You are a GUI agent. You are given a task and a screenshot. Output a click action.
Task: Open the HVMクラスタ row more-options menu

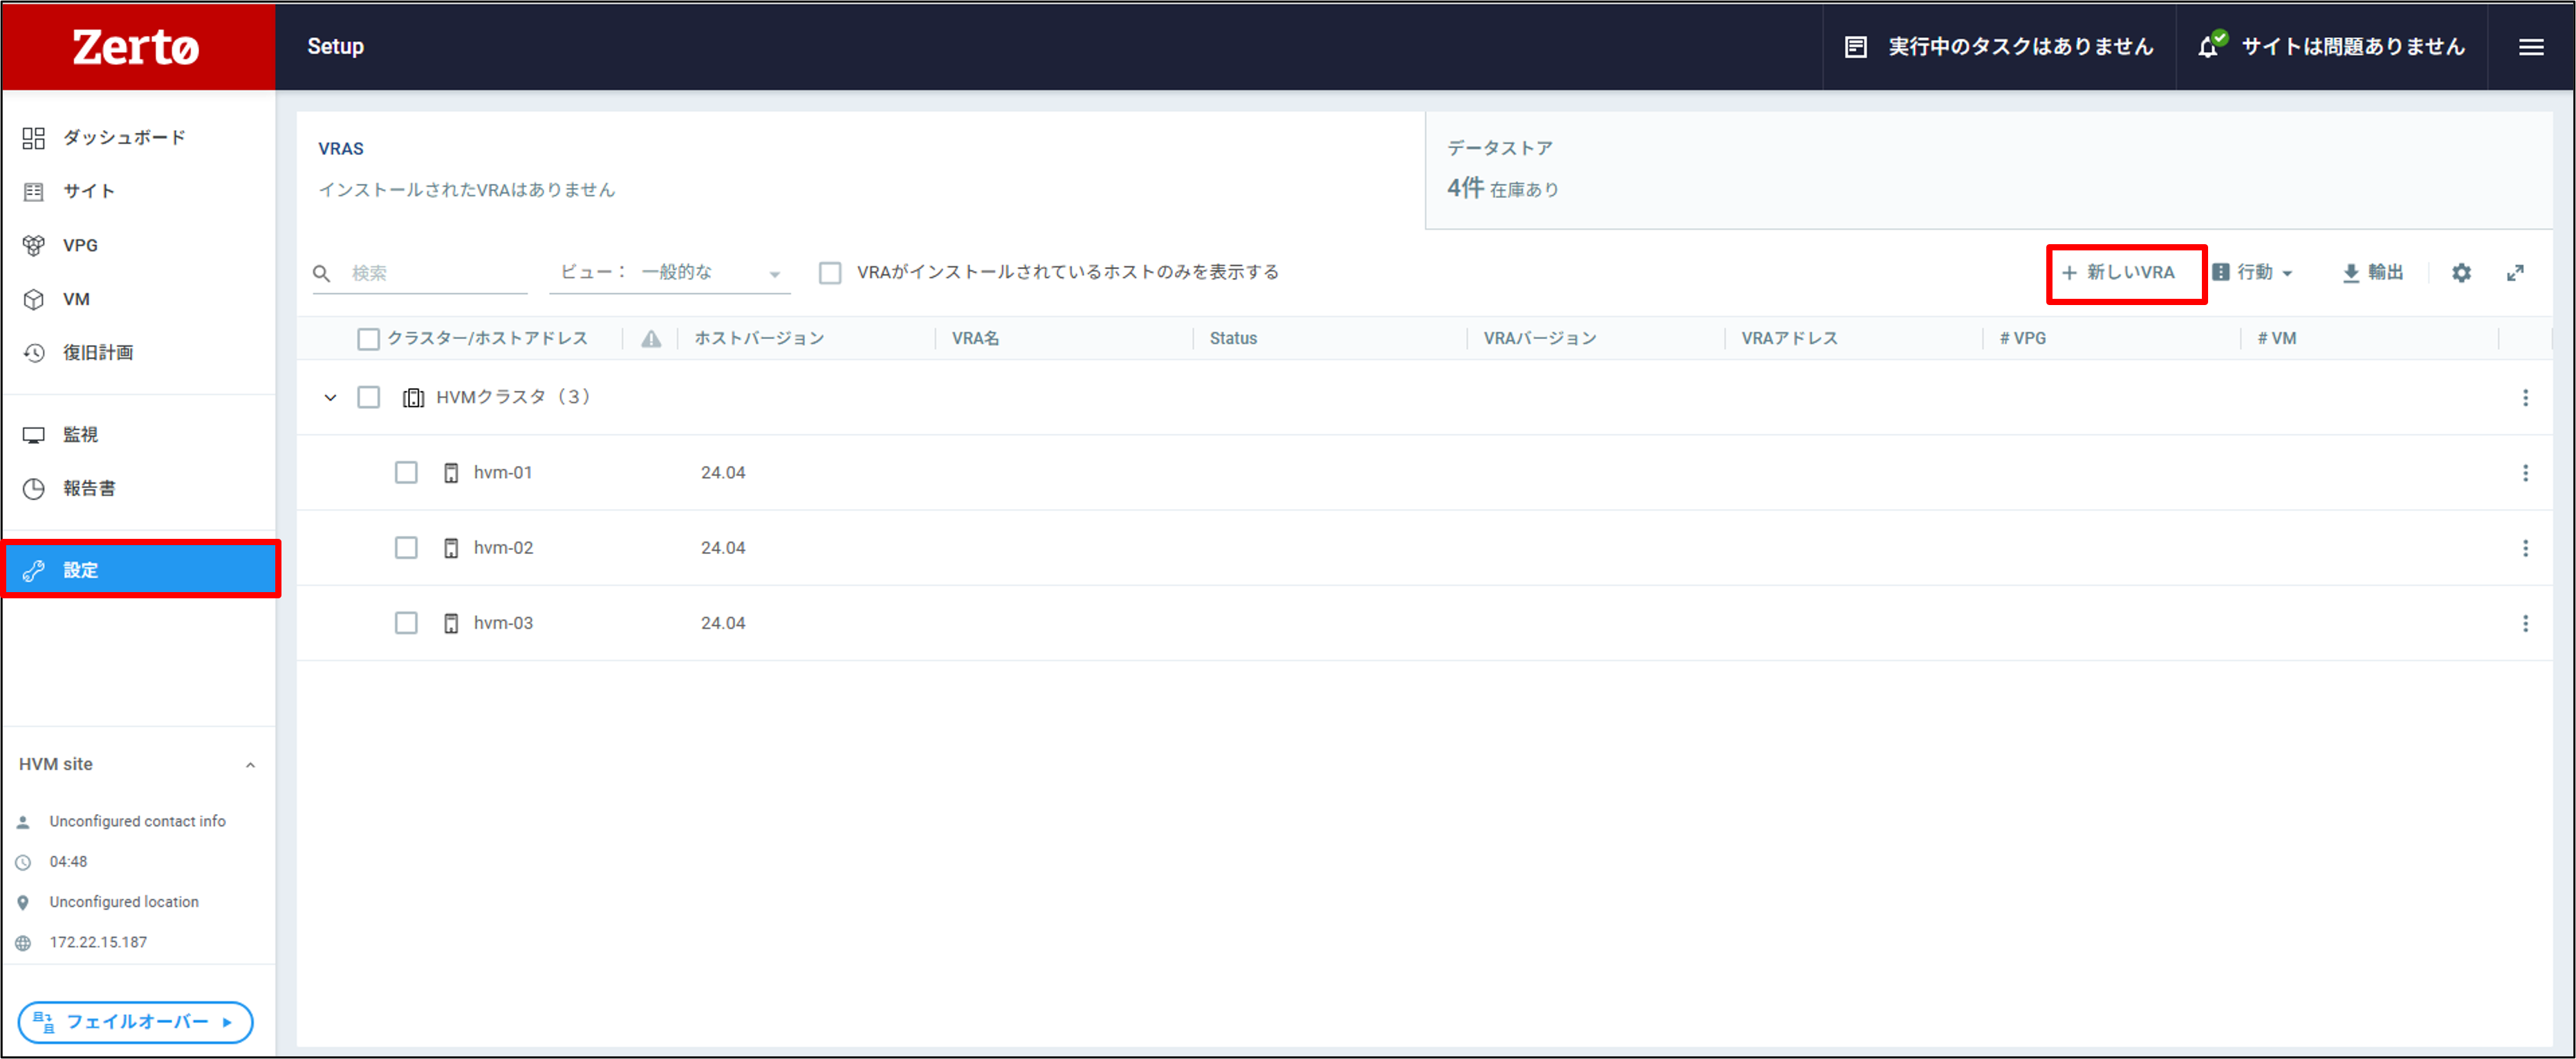[2525, 398]
